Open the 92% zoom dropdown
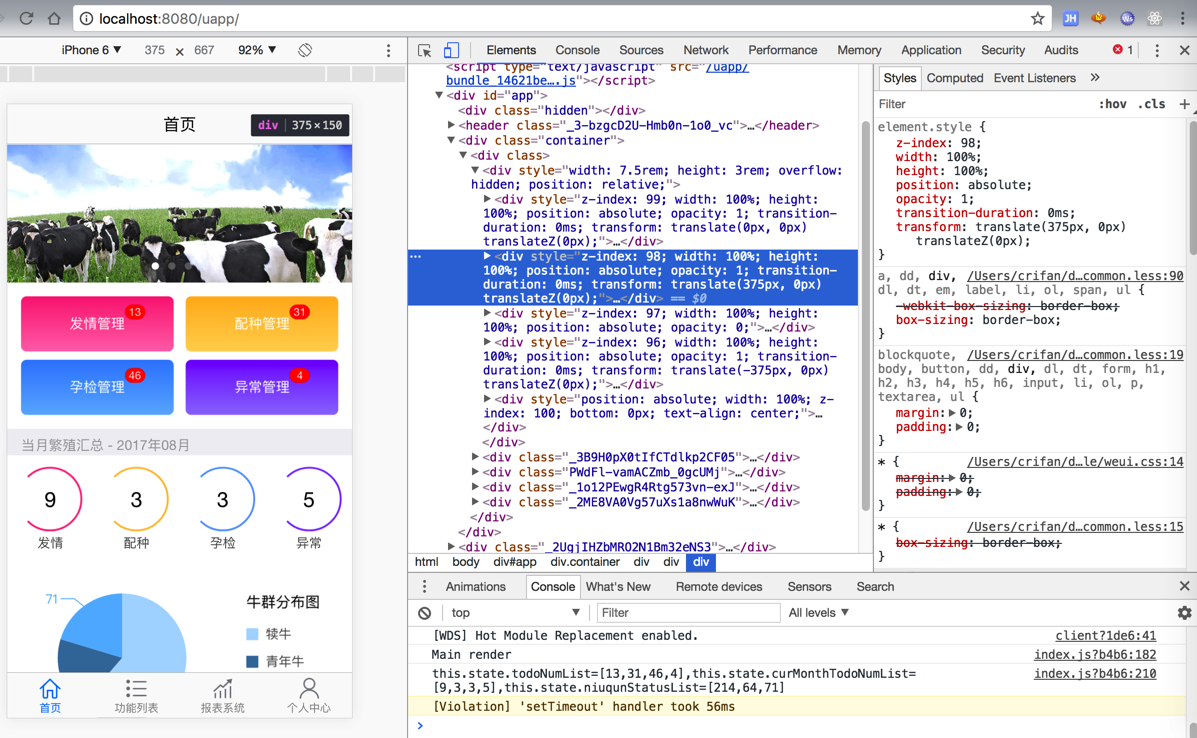 tap(256, 50)
